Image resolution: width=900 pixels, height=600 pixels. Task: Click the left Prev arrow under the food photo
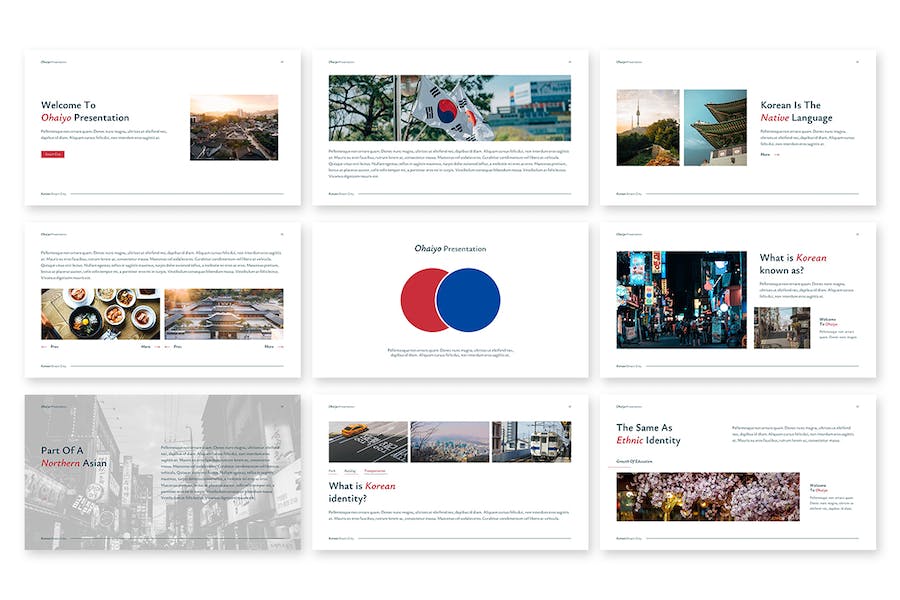click(x=44, y=347)
